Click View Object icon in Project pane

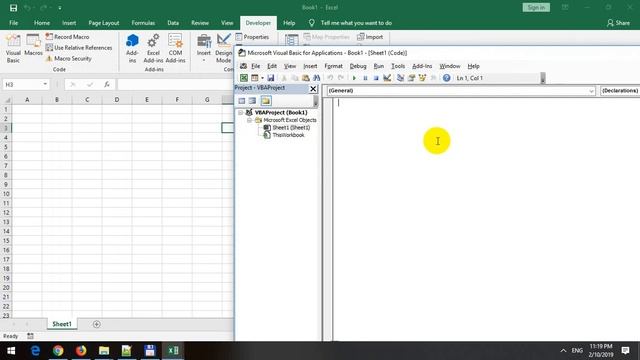(253, 100)
